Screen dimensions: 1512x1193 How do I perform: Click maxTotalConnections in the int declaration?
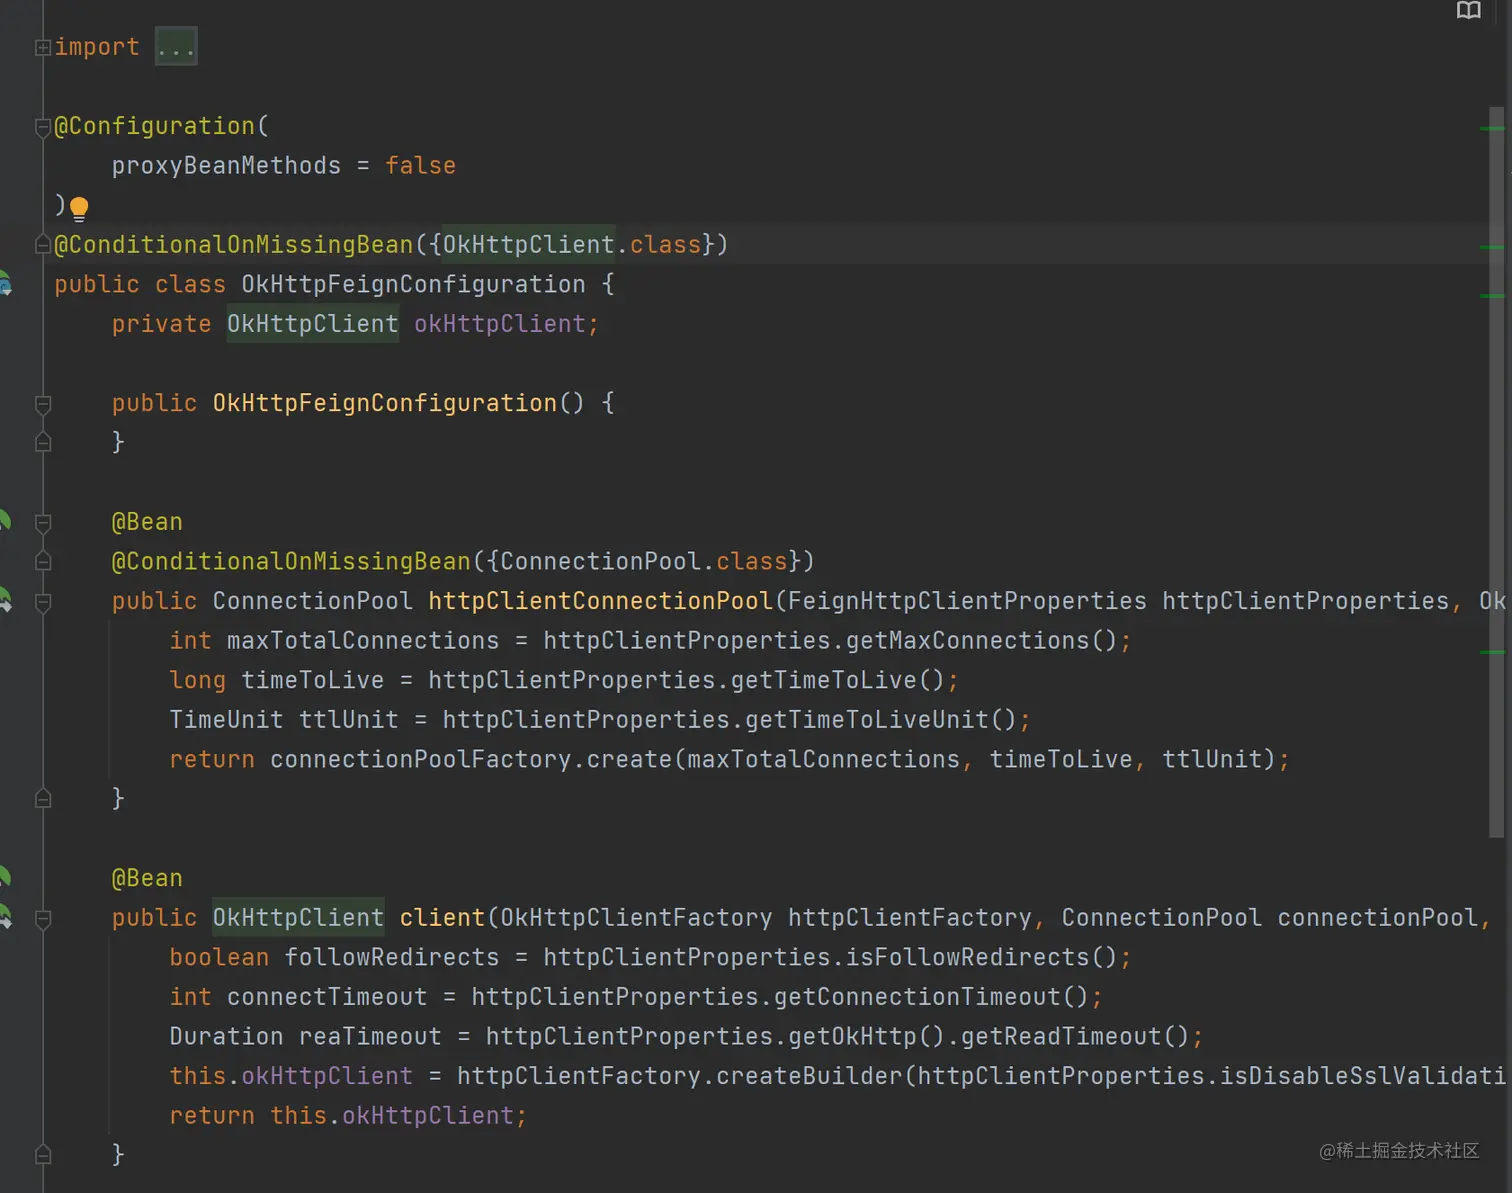click(363, 641)
